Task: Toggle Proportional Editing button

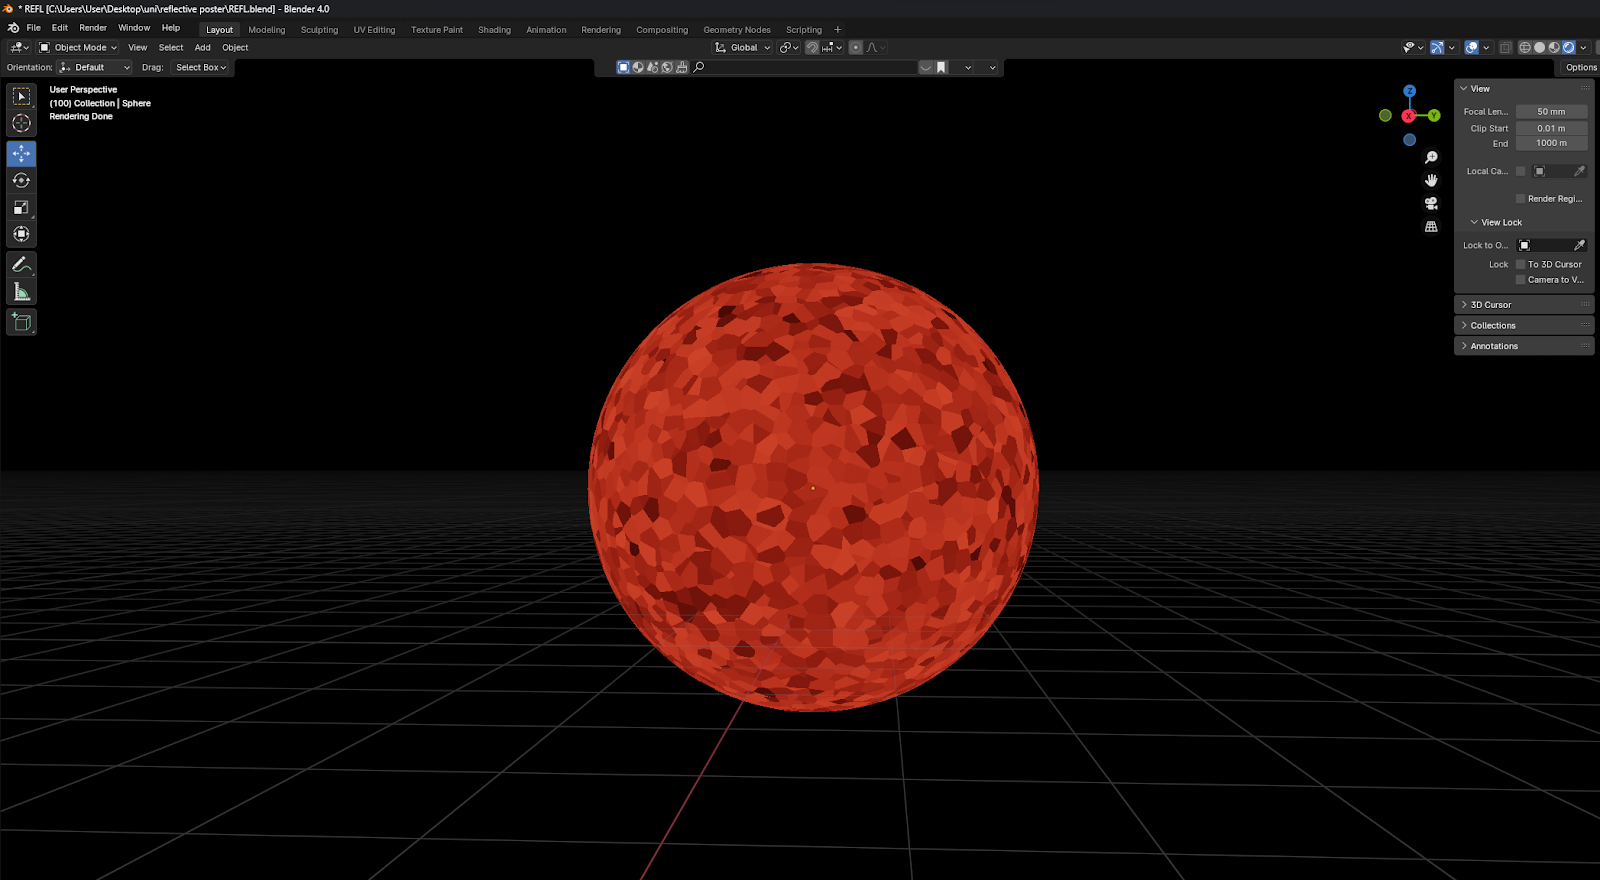Action: [856, 48]
